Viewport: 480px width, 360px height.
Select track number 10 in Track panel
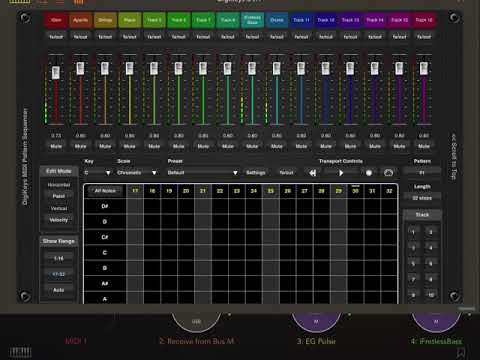(431, 295)
